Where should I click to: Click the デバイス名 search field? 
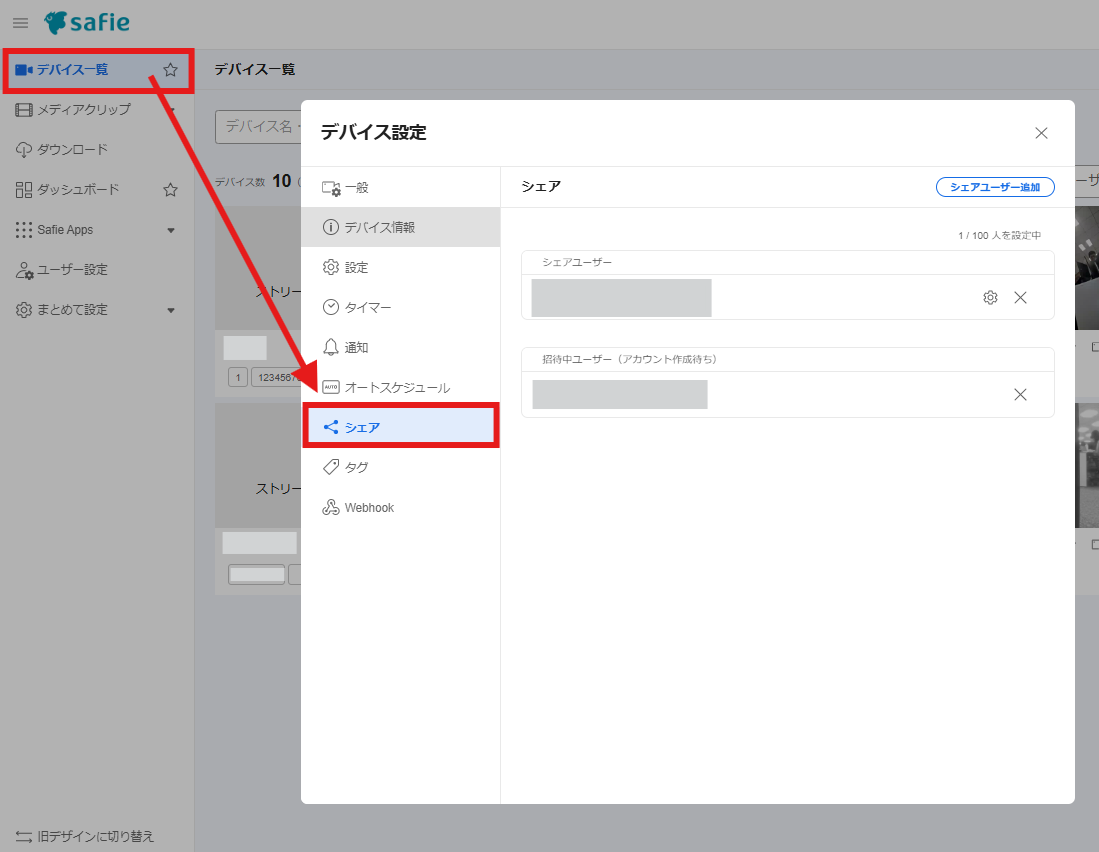point(258,127)
